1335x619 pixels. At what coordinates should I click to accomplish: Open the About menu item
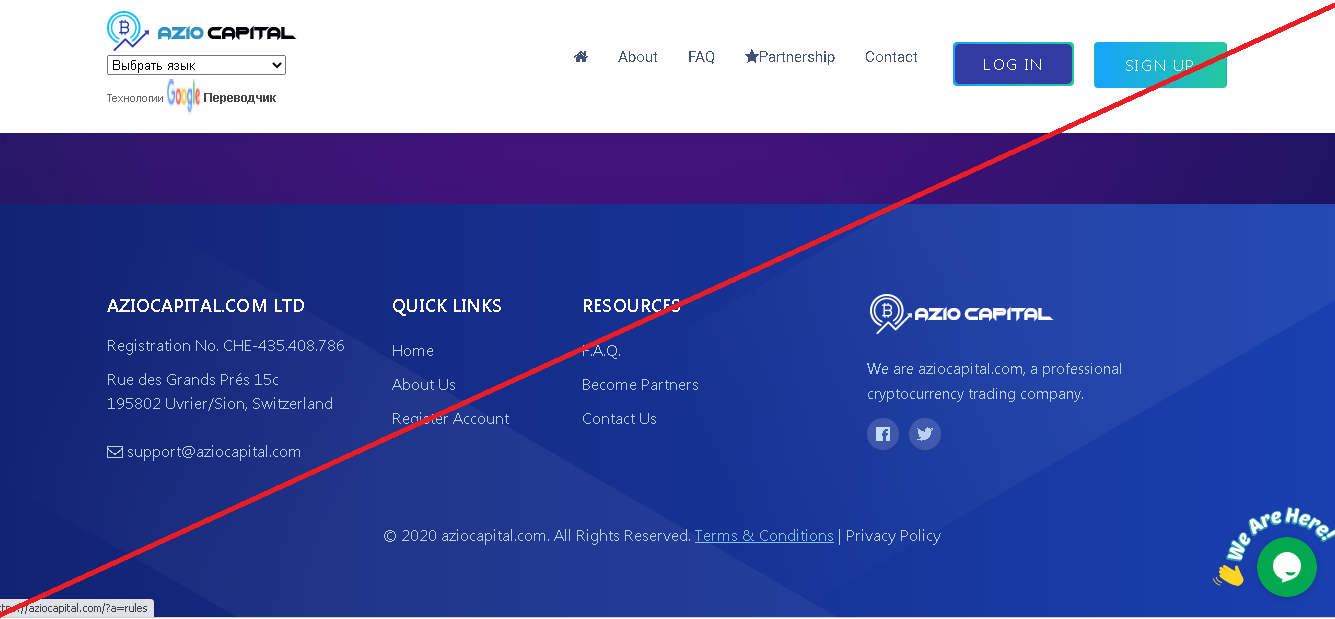[638, 57]
